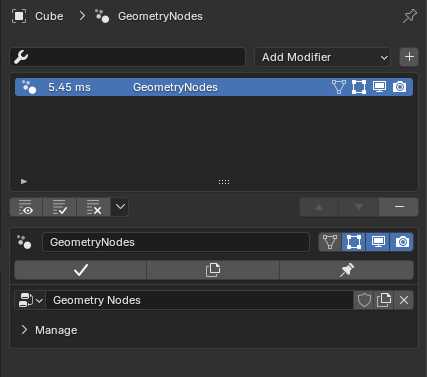
Task: Click the GeometryNodes modifier name field
Action: [x=176, y=242]
